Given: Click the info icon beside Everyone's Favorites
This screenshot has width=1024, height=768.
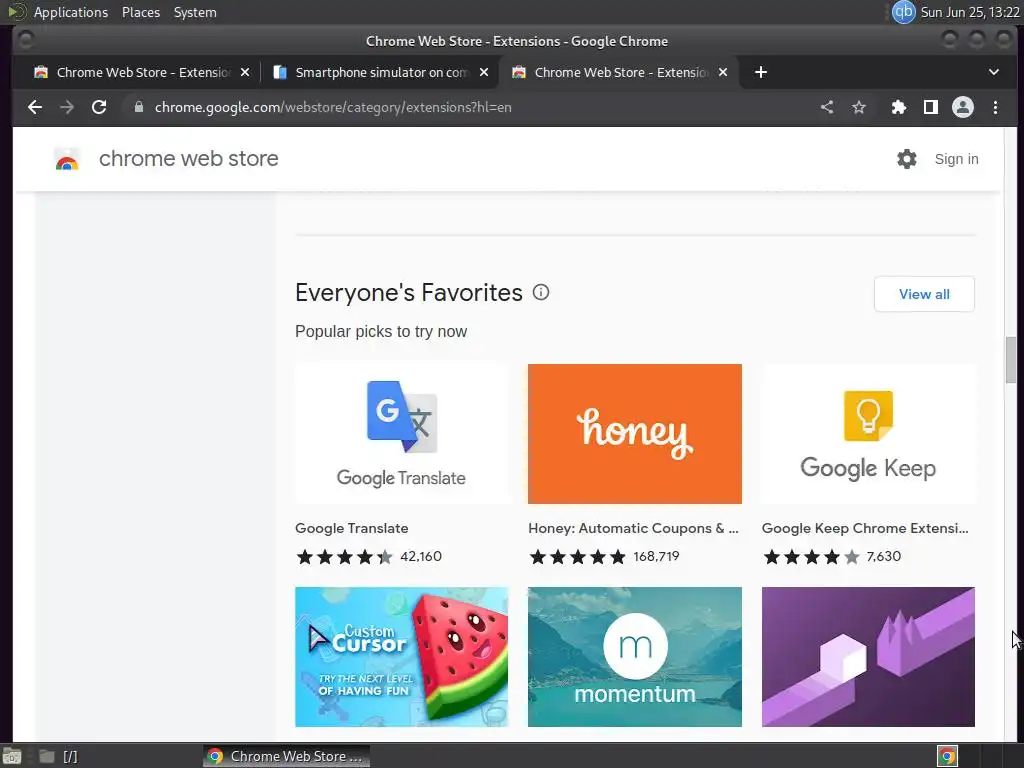Looking at the screenshot, I should point(541,292).
